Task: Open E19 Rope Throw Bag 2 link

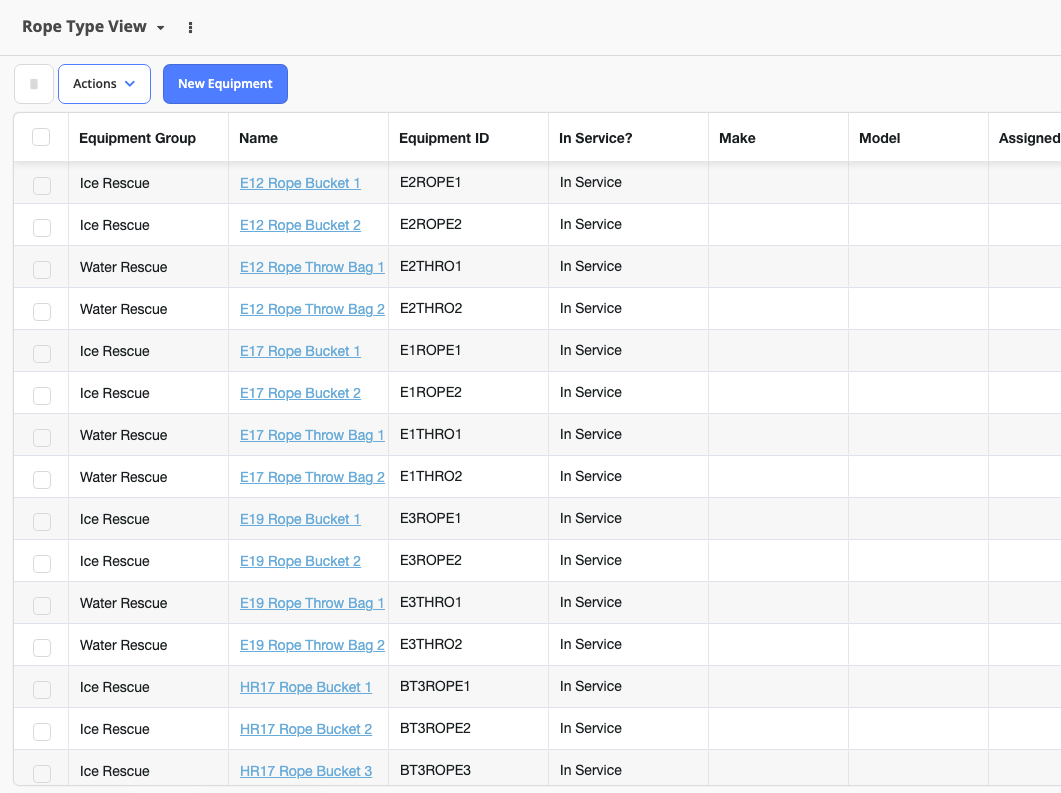Action: [313, 645]
